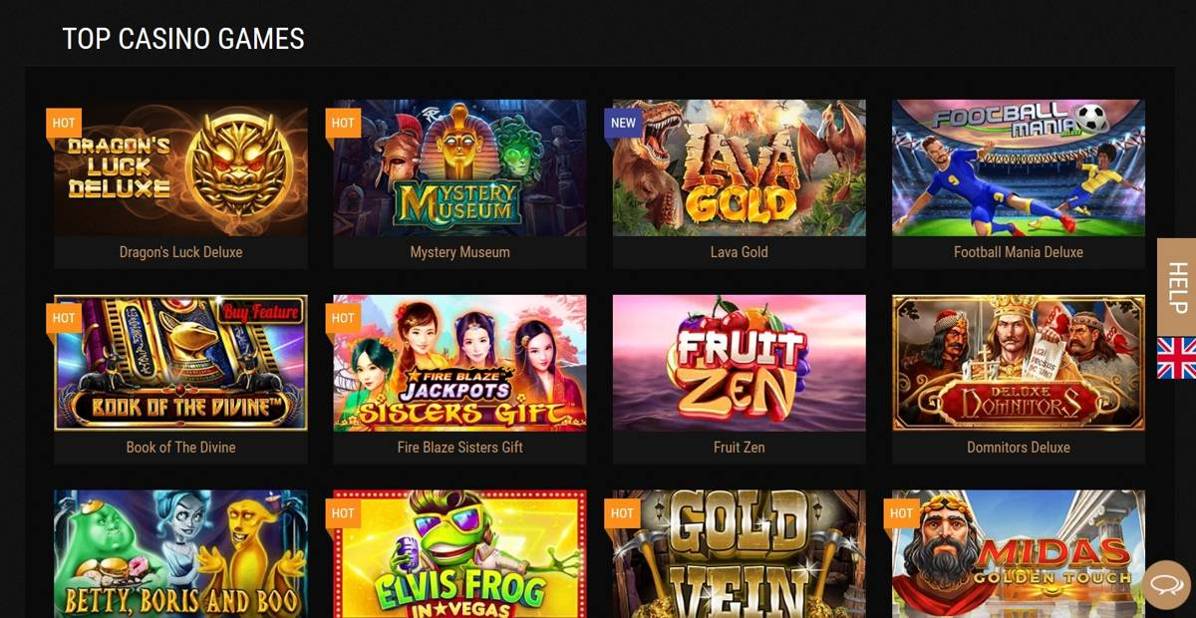This screenshot has height=618, width=1196.
Task: Click the HOT badge on Gold Vein
Action: [x=622, y=513]
